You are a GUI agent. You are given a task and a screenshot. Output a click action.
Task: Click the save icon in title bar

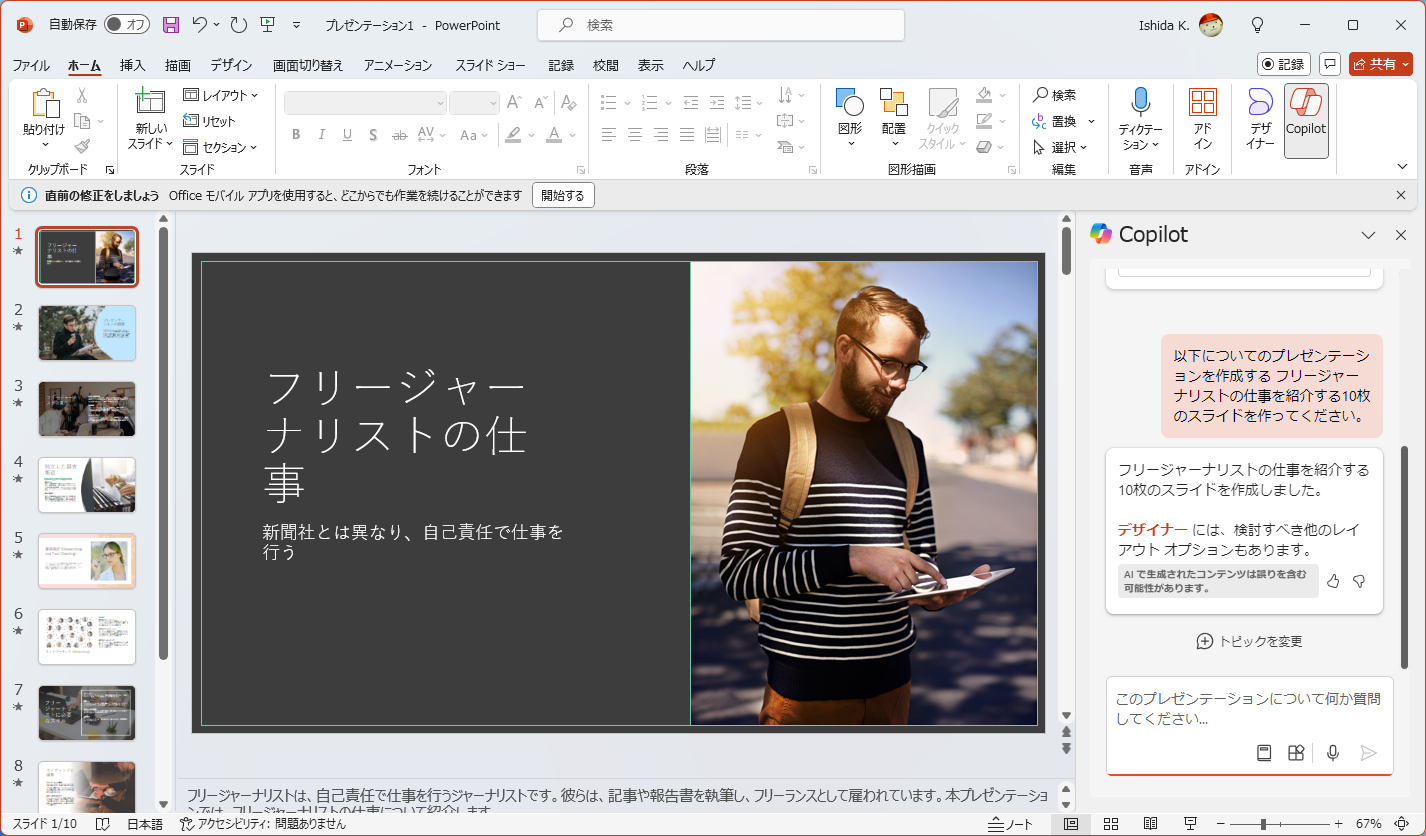pos(171,25)
